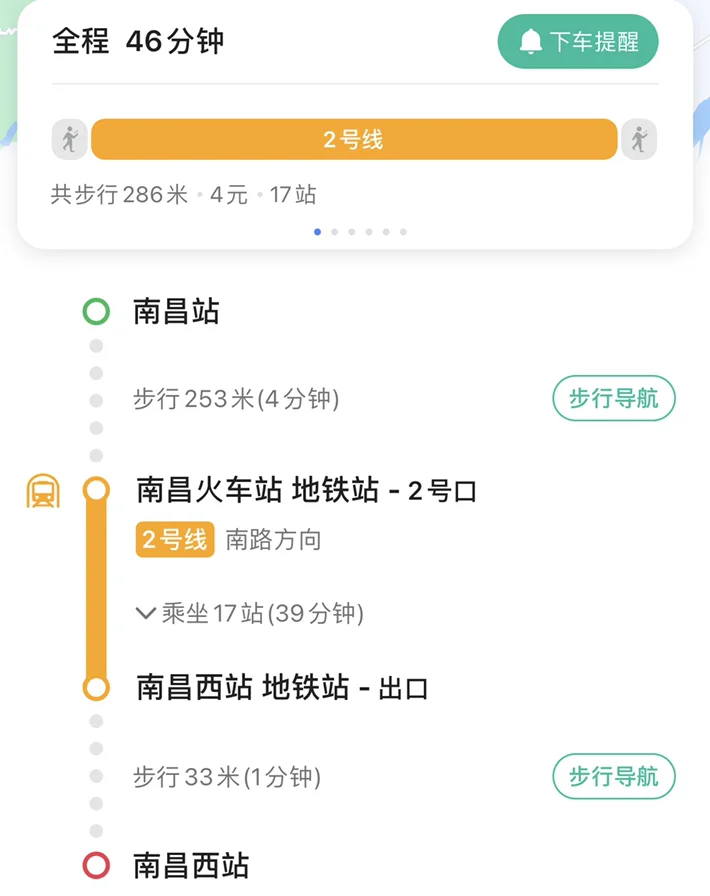
Task: Tap 步行导航 next to 步行33米
Action: [x=613, y=777]
